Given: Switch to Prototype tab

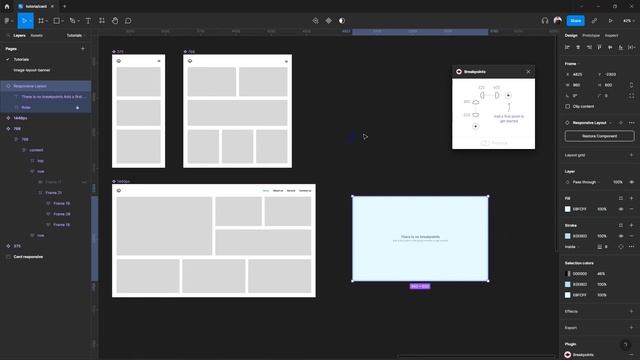Looking at the screenshot, I should [x=591, y=36].
